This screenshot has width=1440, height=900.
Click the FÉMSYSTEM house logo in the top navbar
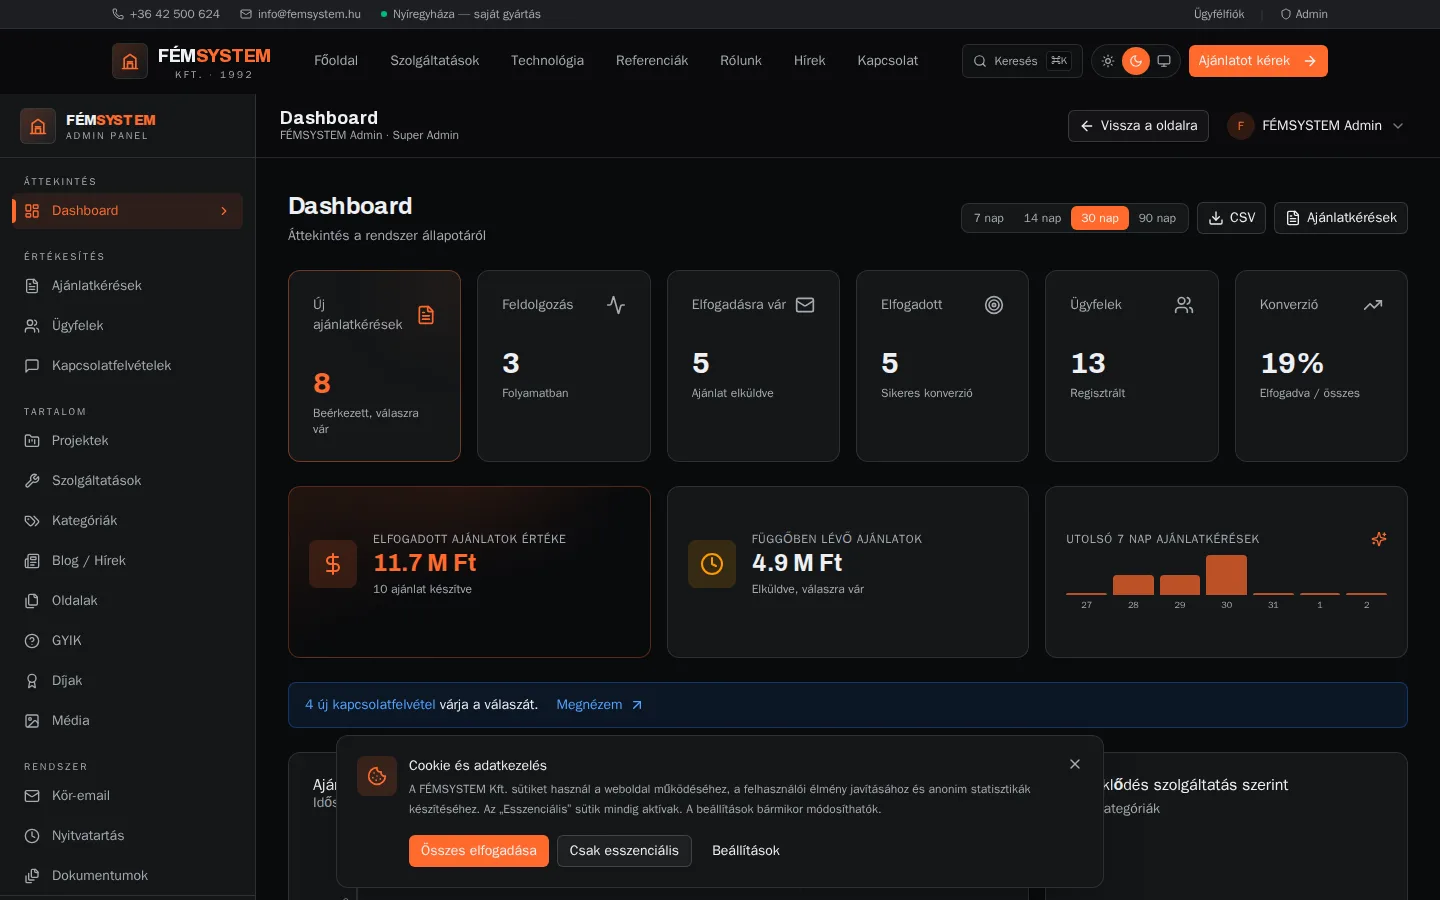pyautogui.click(x=130, y=61)
